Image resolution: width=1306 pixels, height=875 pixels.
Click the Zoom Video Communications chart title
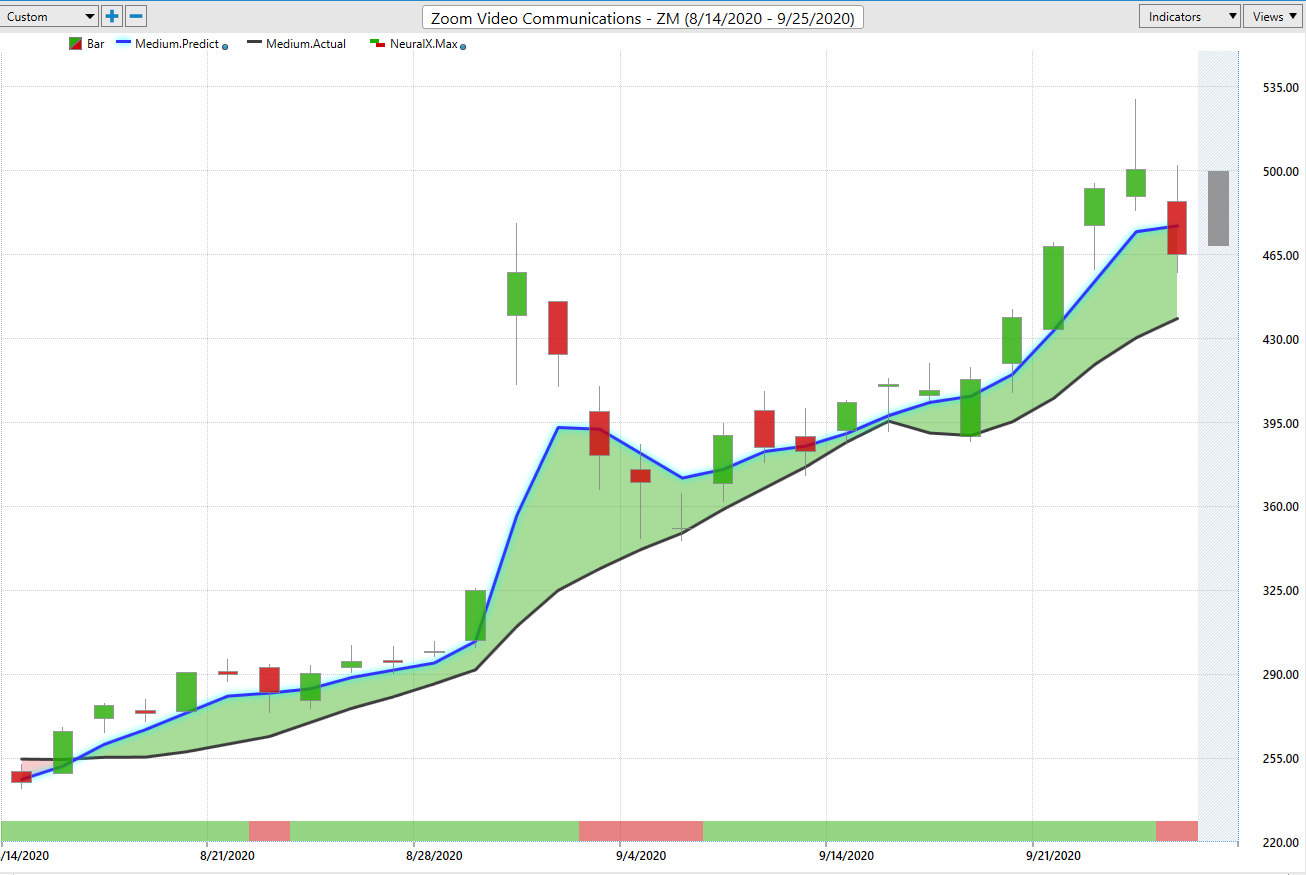click(x=643, y=18)
